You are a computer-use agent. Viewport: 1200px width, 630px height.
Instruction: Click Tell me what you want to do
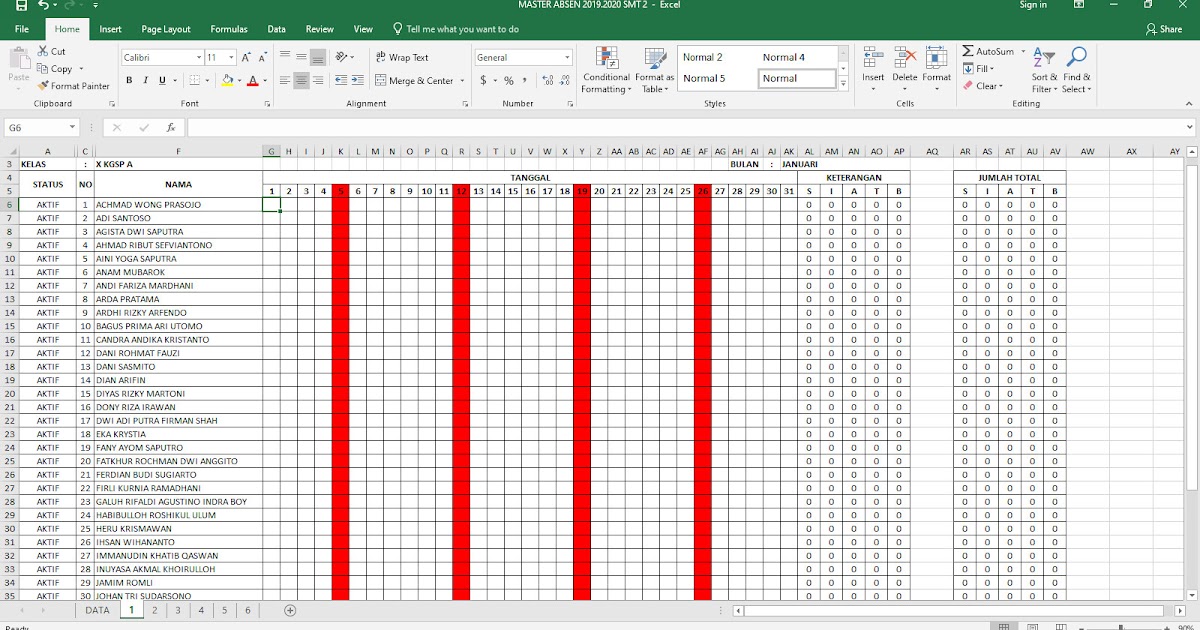[456, 30]
